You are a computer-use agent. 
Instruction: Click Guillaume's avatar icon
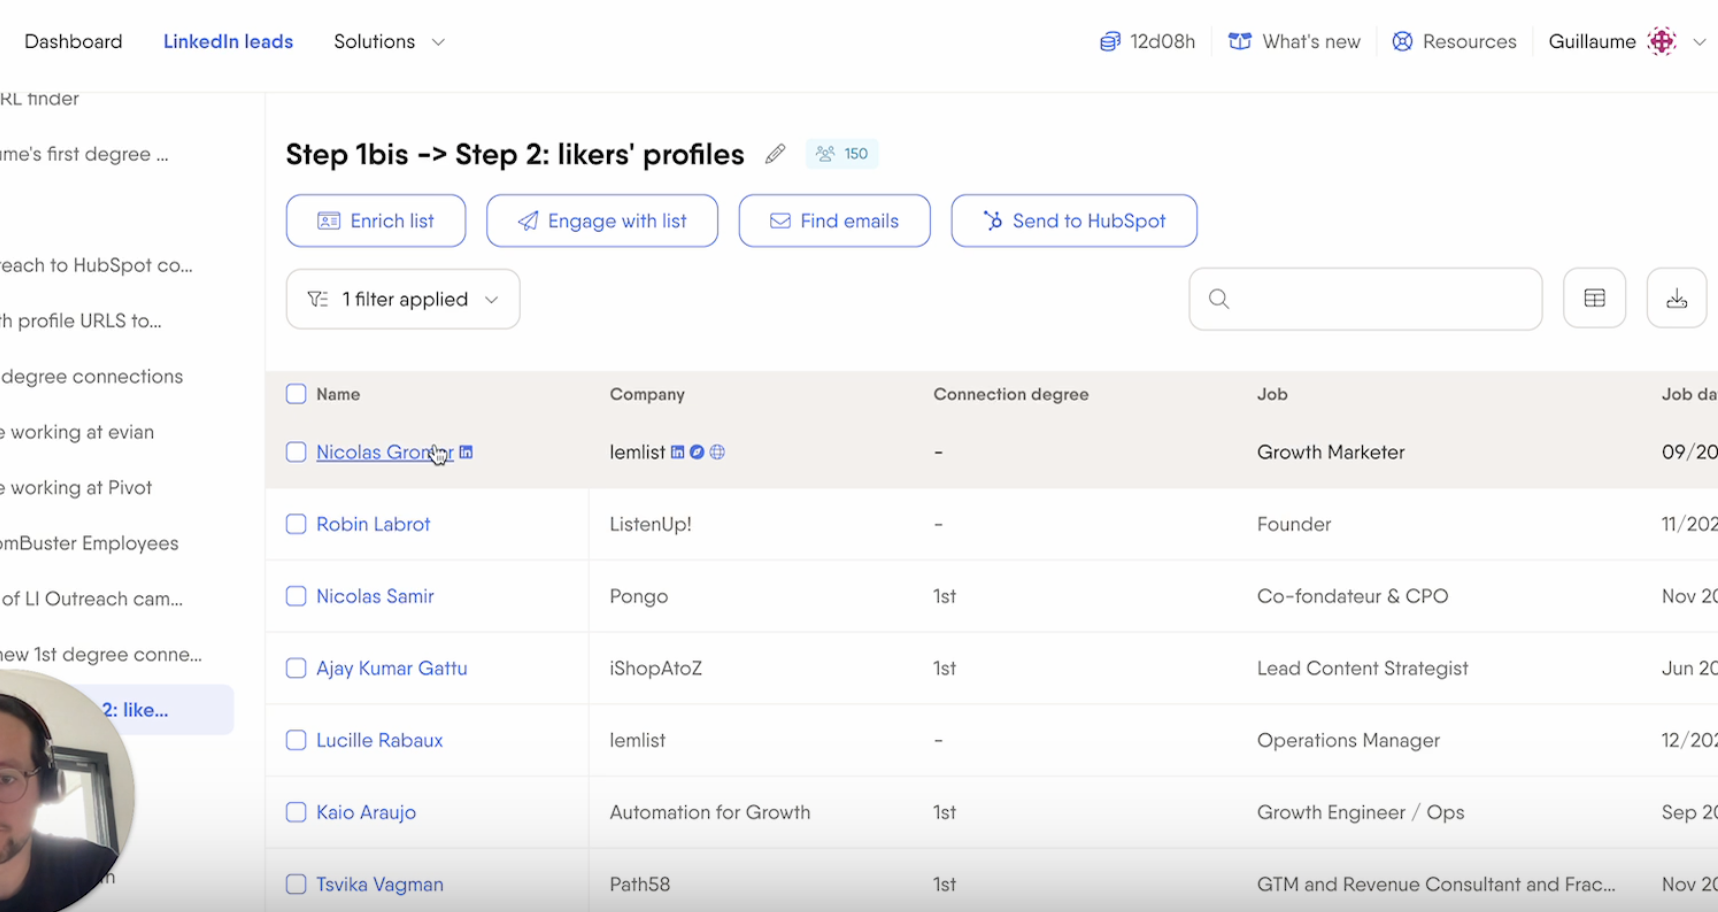[x=1662, y=41]
